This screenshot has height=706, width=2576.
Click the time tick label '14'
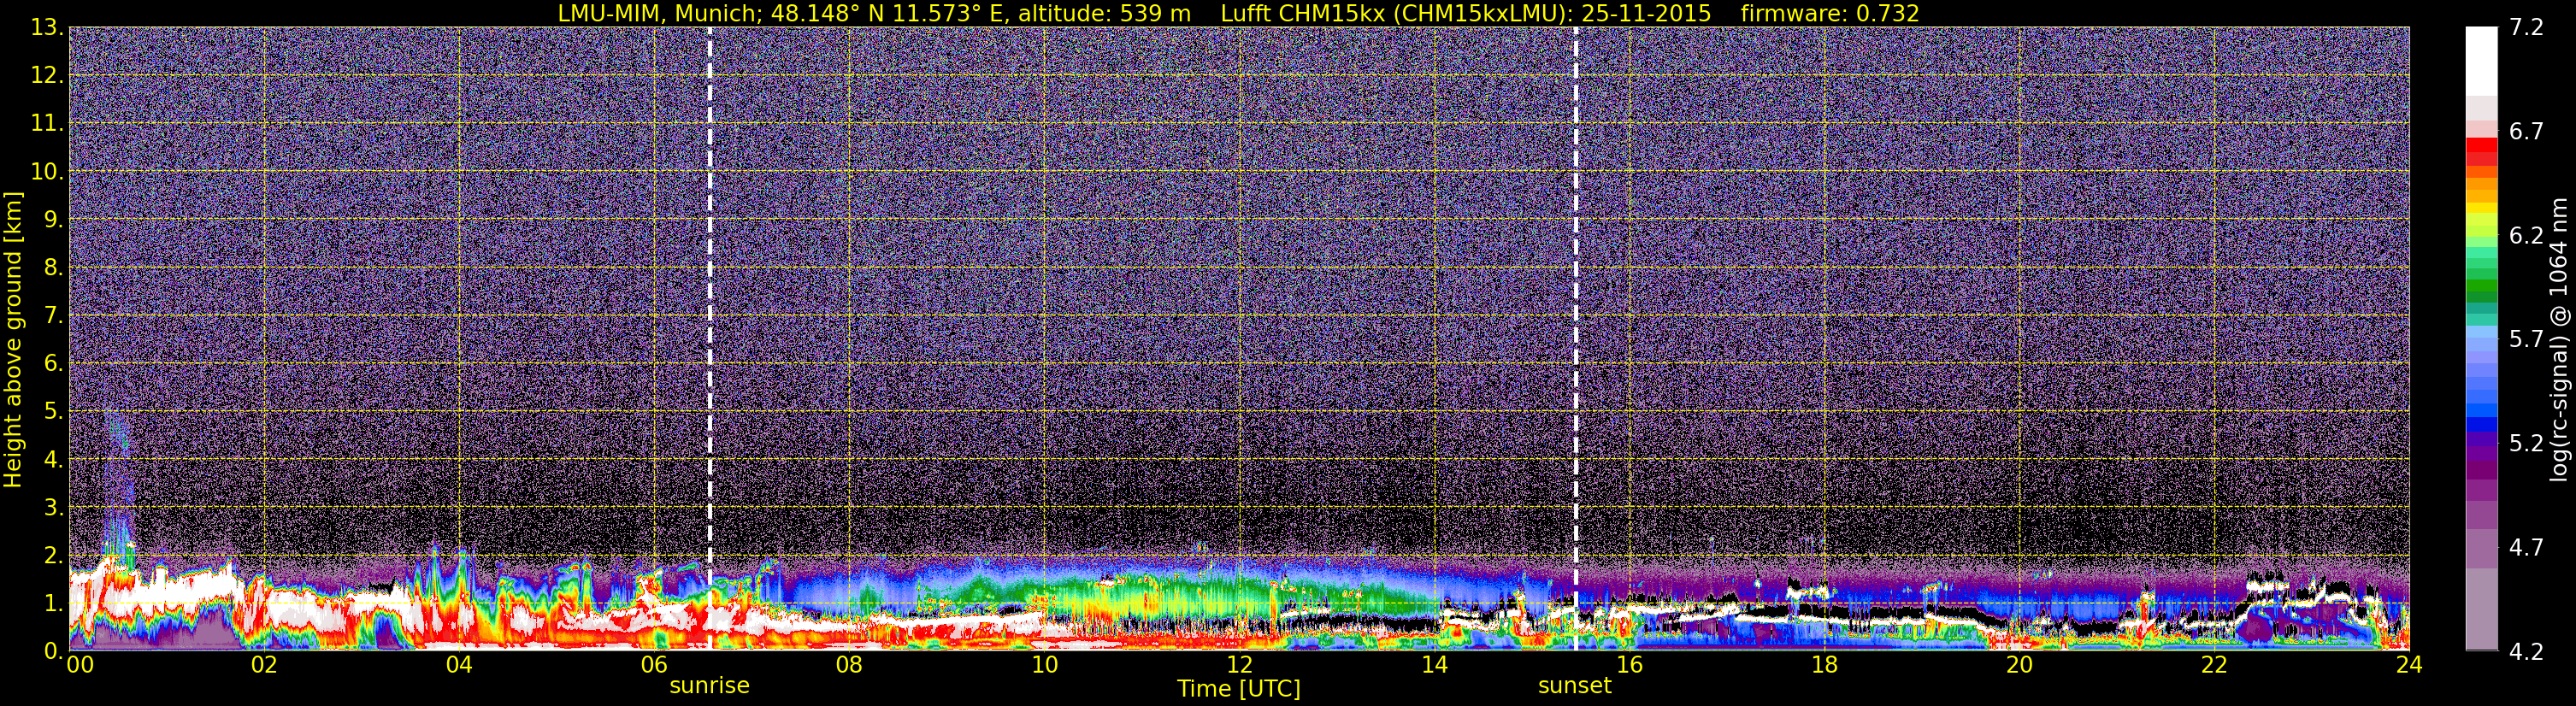[x=1434, y=665]
